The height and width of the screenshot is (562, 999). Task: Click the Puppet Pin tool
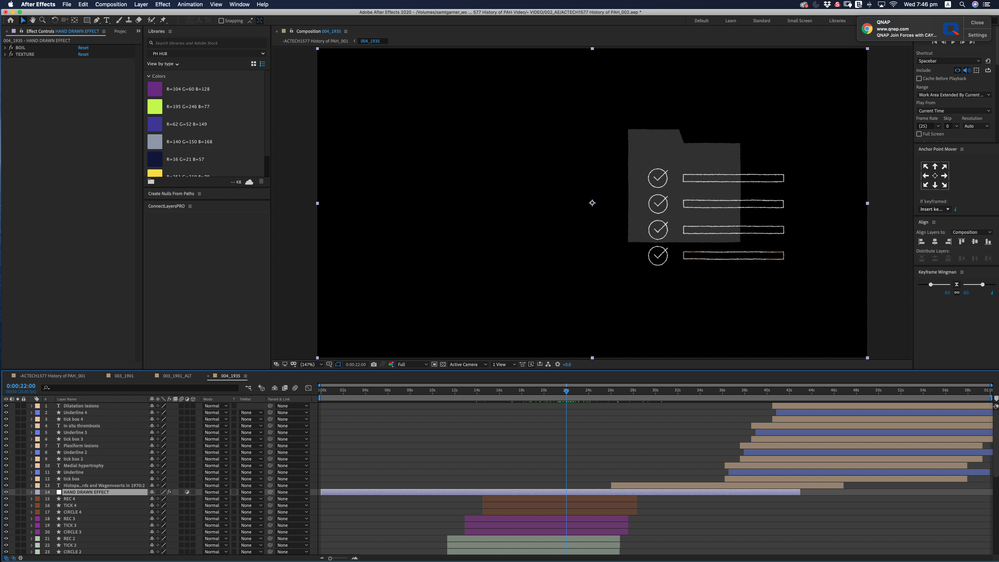point(163,20)
